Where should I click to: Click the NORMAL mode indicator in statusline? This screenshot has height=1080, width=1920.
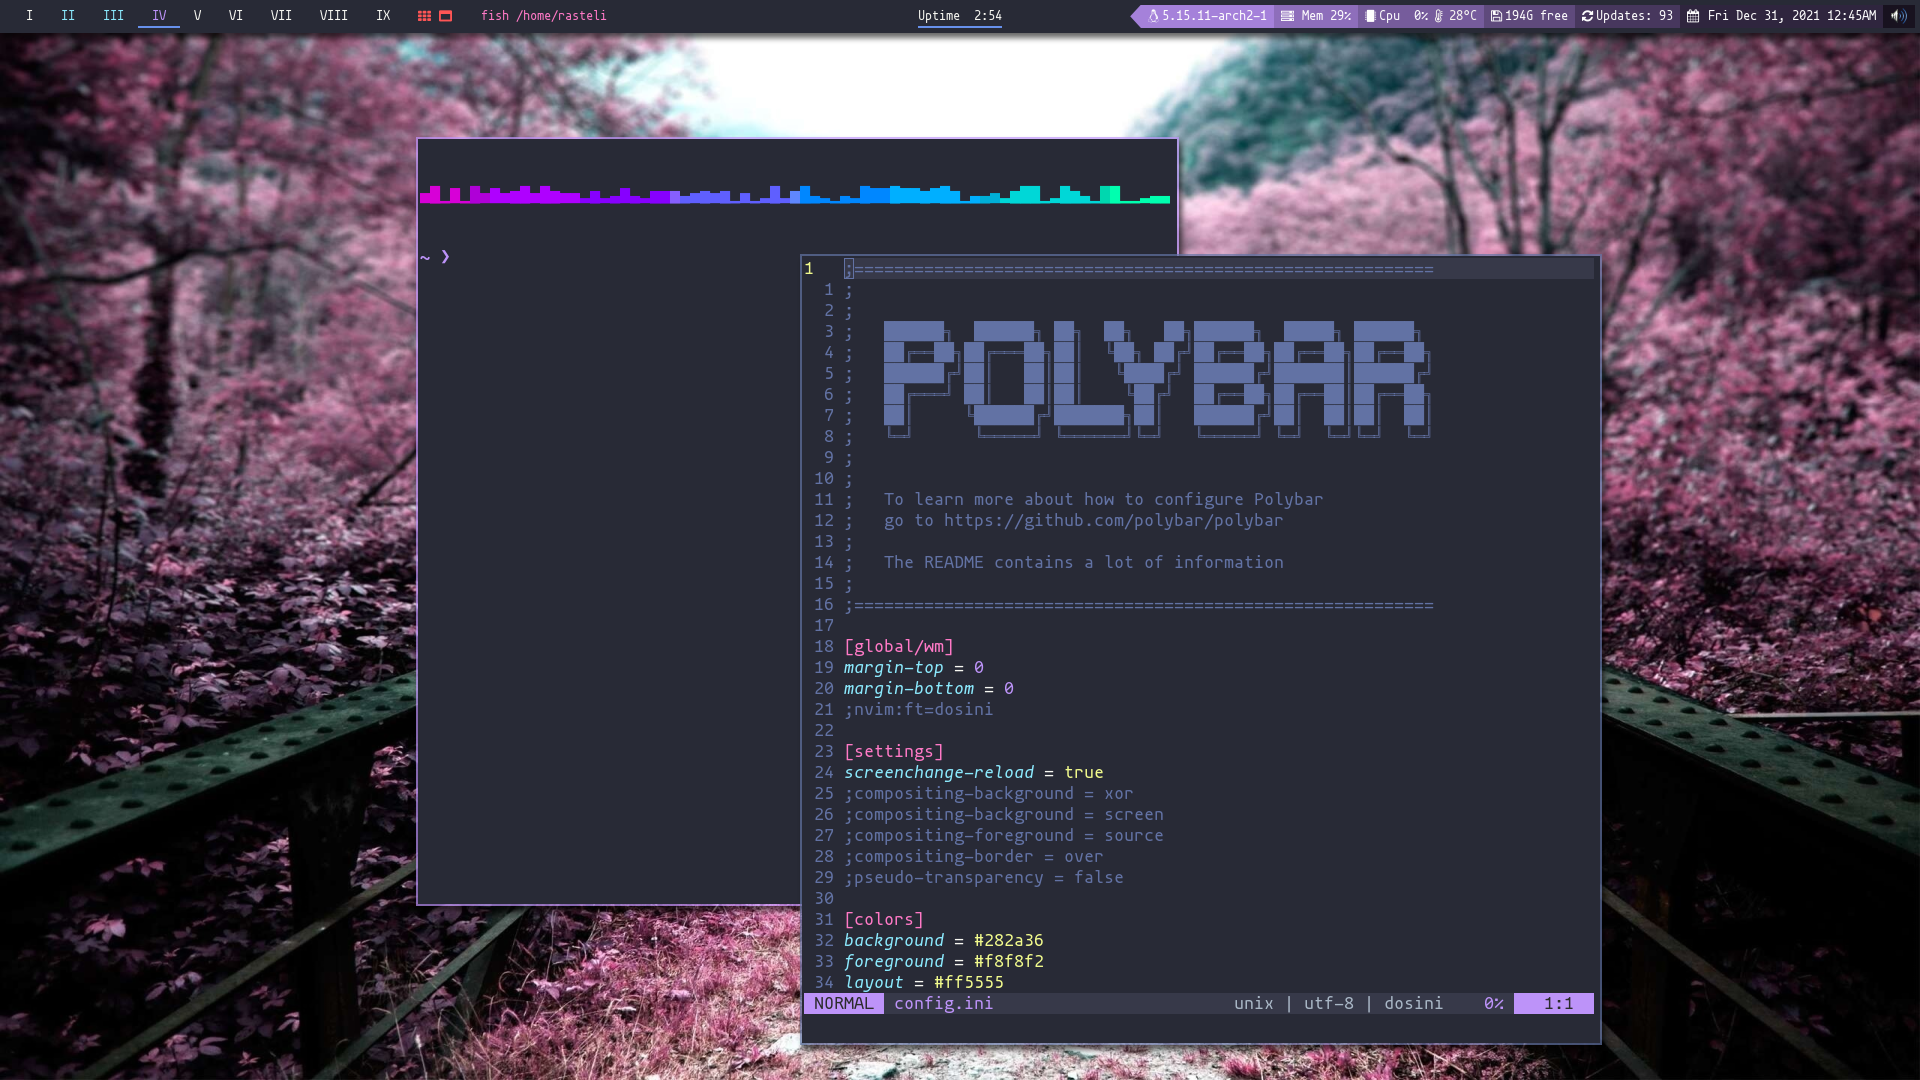[x=844, y=1004]
